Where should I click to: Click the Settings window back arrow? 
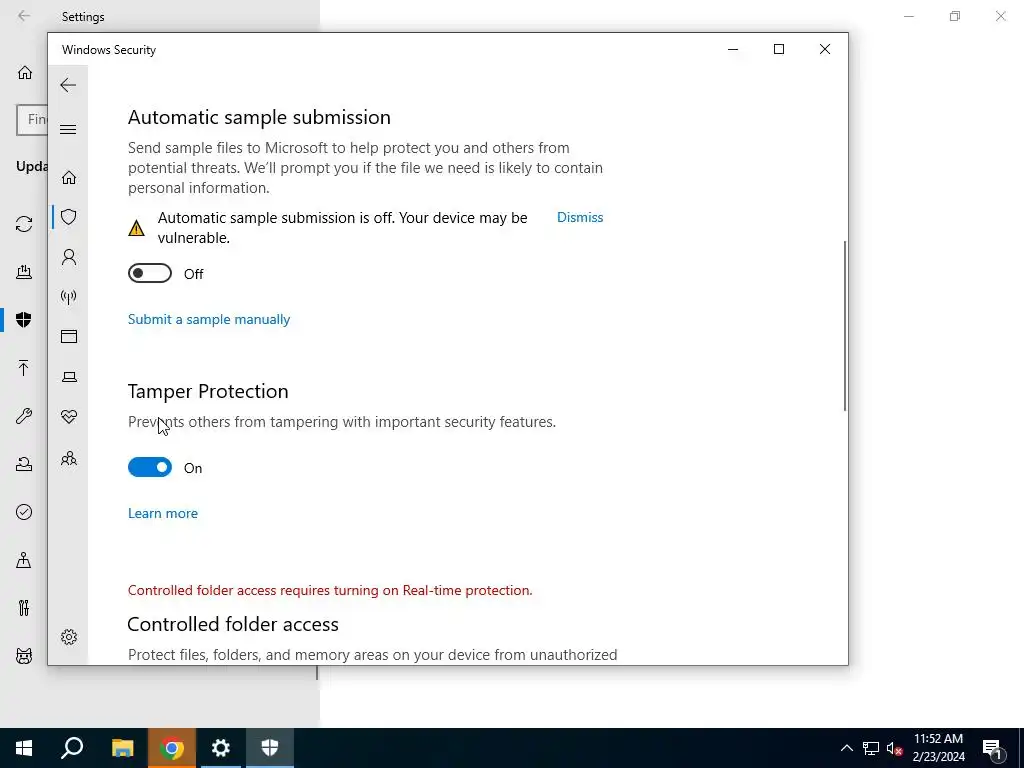24,16
